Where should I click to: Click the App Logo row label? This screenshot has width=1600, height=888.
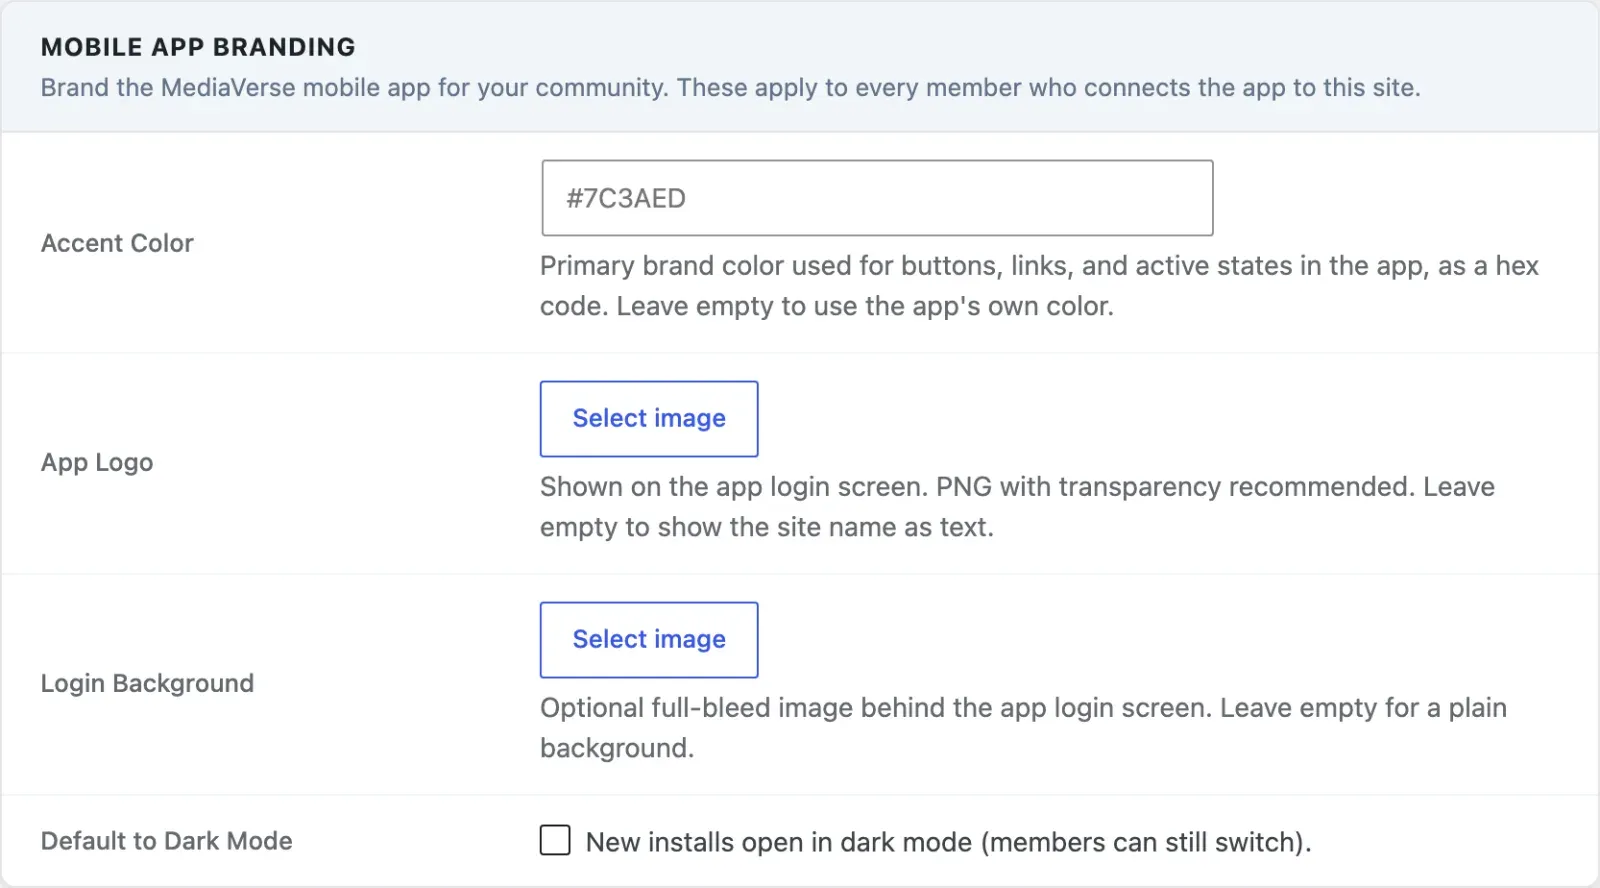[97, 462]
